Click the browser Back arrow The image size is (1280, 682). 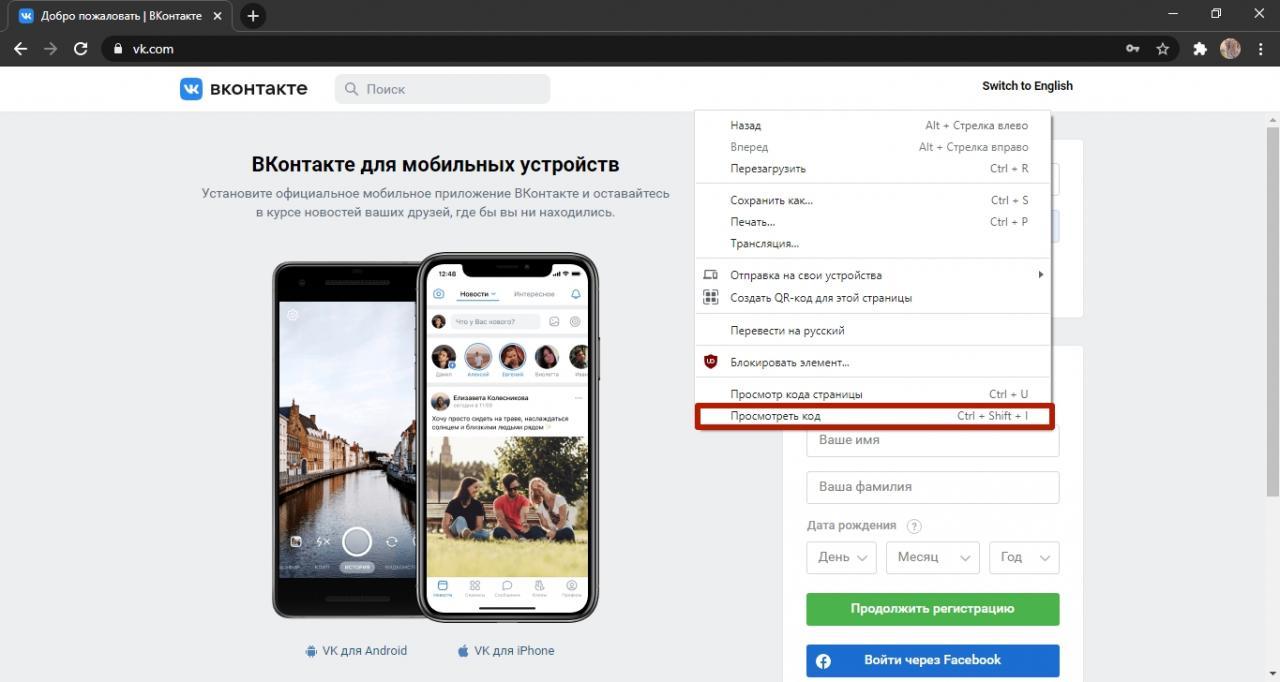pos(20,48)
